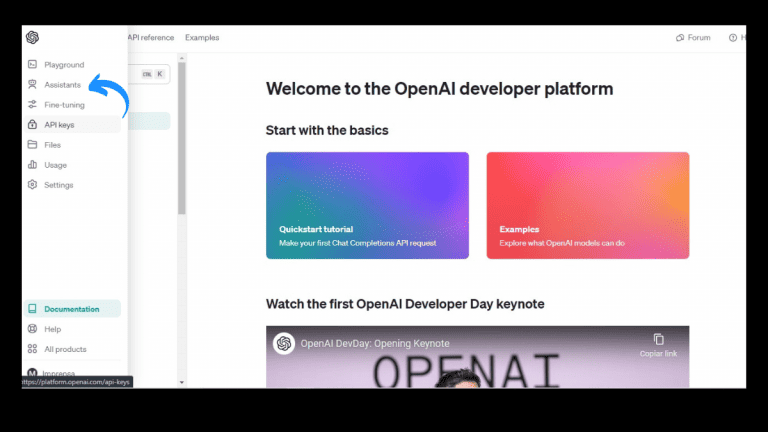Open the Quickstart tutorial card
Viewport: 768px width, 432px height.
click(367, 205)
